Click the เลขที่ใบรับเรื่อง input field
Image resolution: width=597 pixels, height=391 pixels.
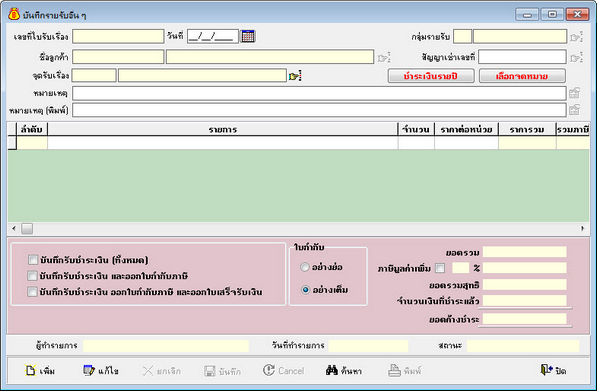(x=118, y=37)
